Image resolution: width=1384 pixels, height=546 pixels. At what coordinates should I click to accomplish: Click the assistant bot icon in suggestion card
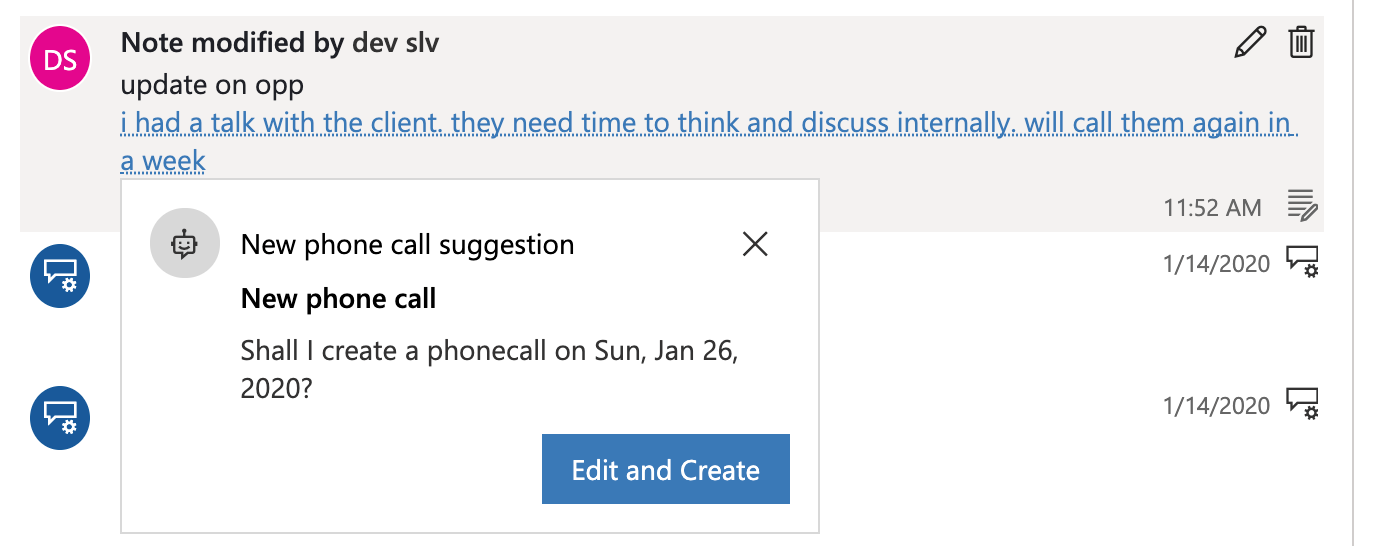coord(184,244)
